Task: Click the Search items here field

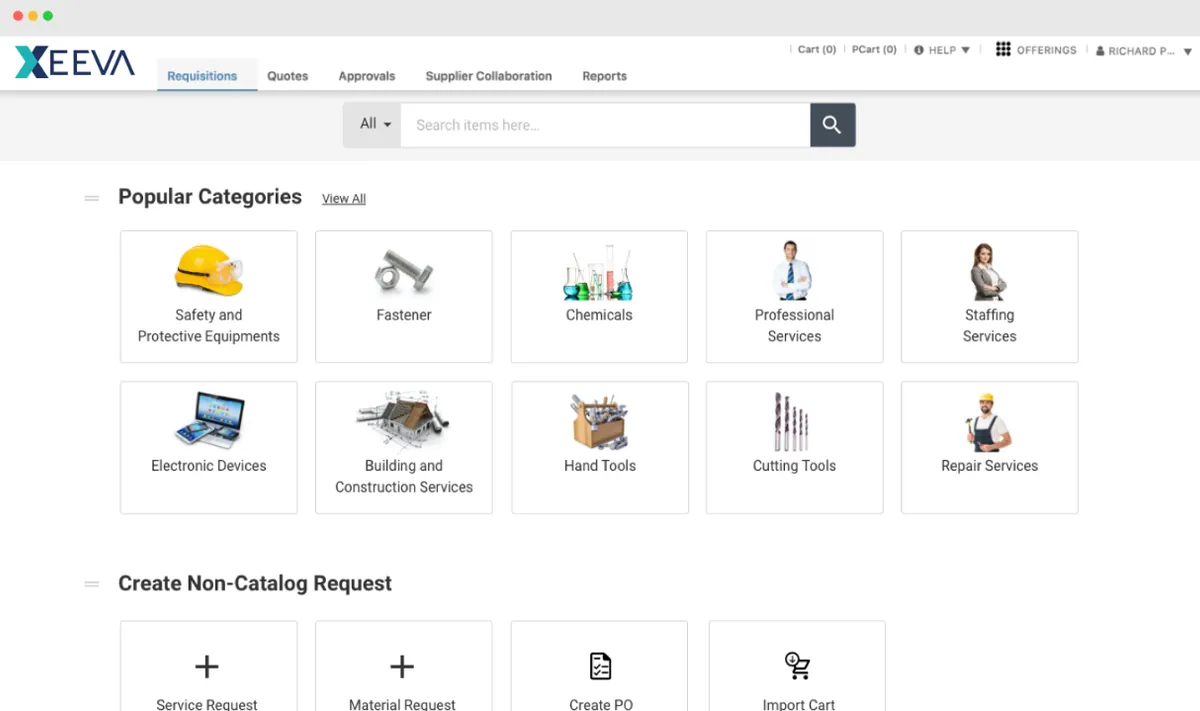Action: (x=605, y=125)
